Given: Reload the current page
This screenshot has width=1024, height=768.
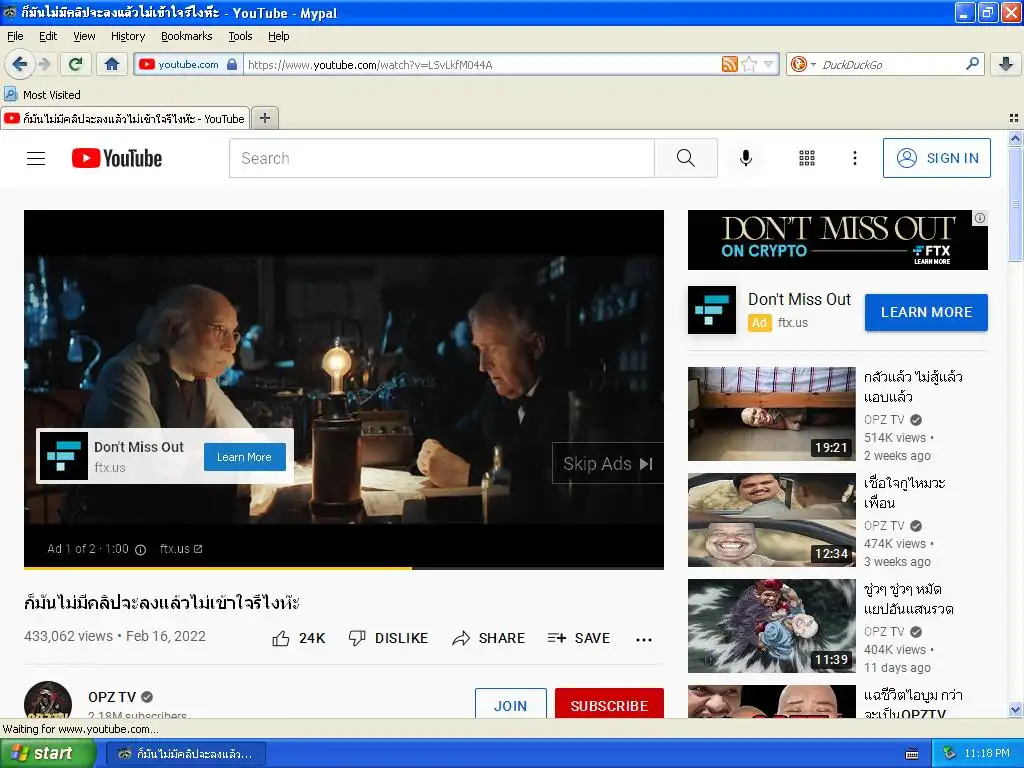Looking at the screenshot, I should [x=76, y=64].
